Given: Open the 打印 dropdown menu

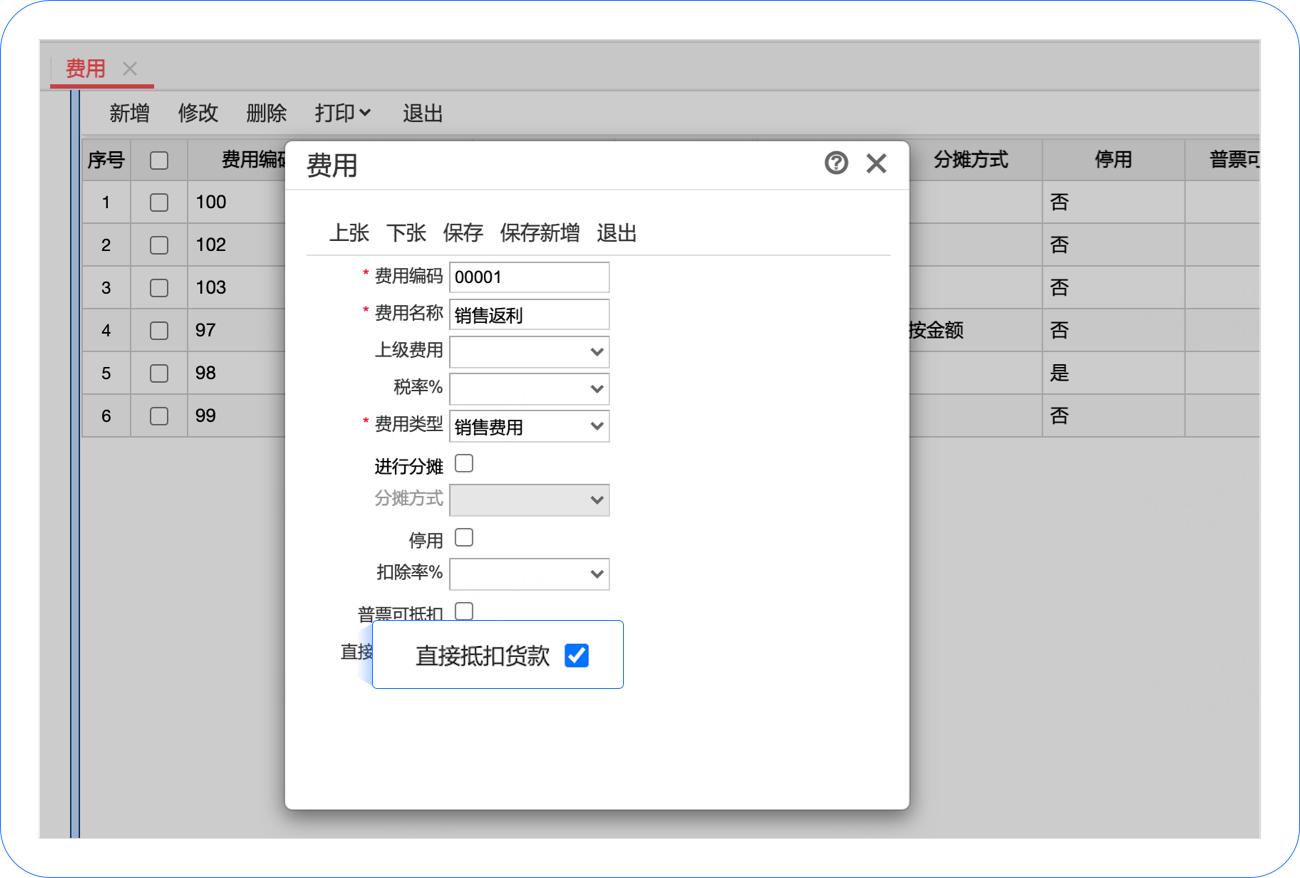Looking at the screenshot, I should (342, 114).
